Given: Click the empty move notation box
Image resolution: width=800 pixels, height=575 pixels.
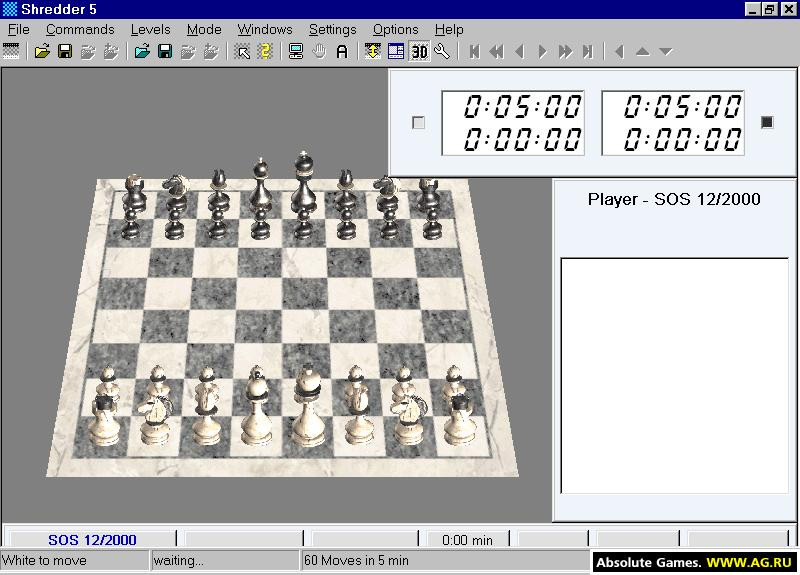Looking at the screenshot, I should point(674,376).
